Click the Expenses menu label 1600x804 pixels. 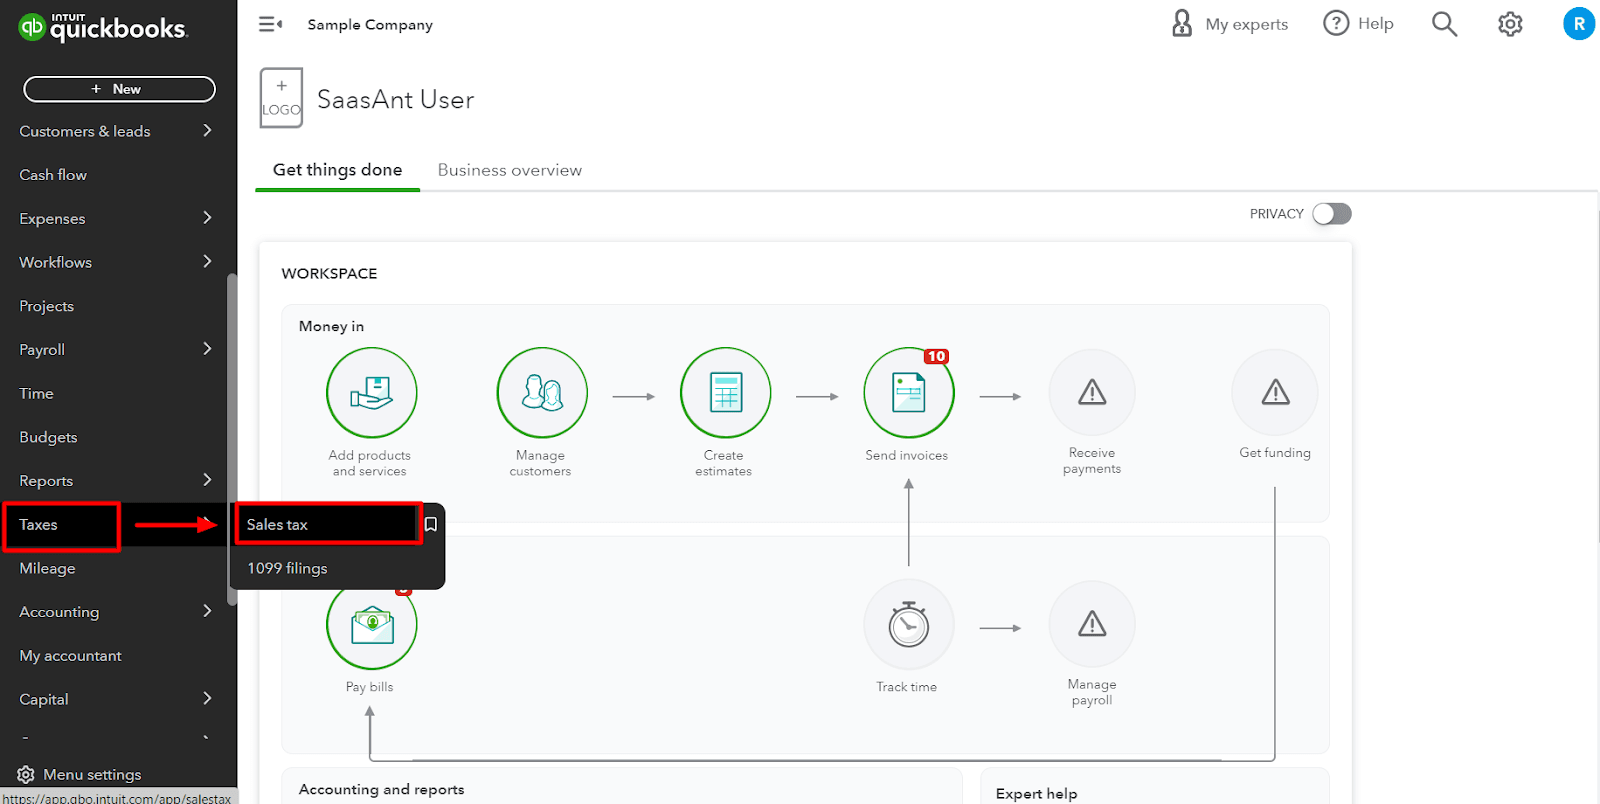52,219
